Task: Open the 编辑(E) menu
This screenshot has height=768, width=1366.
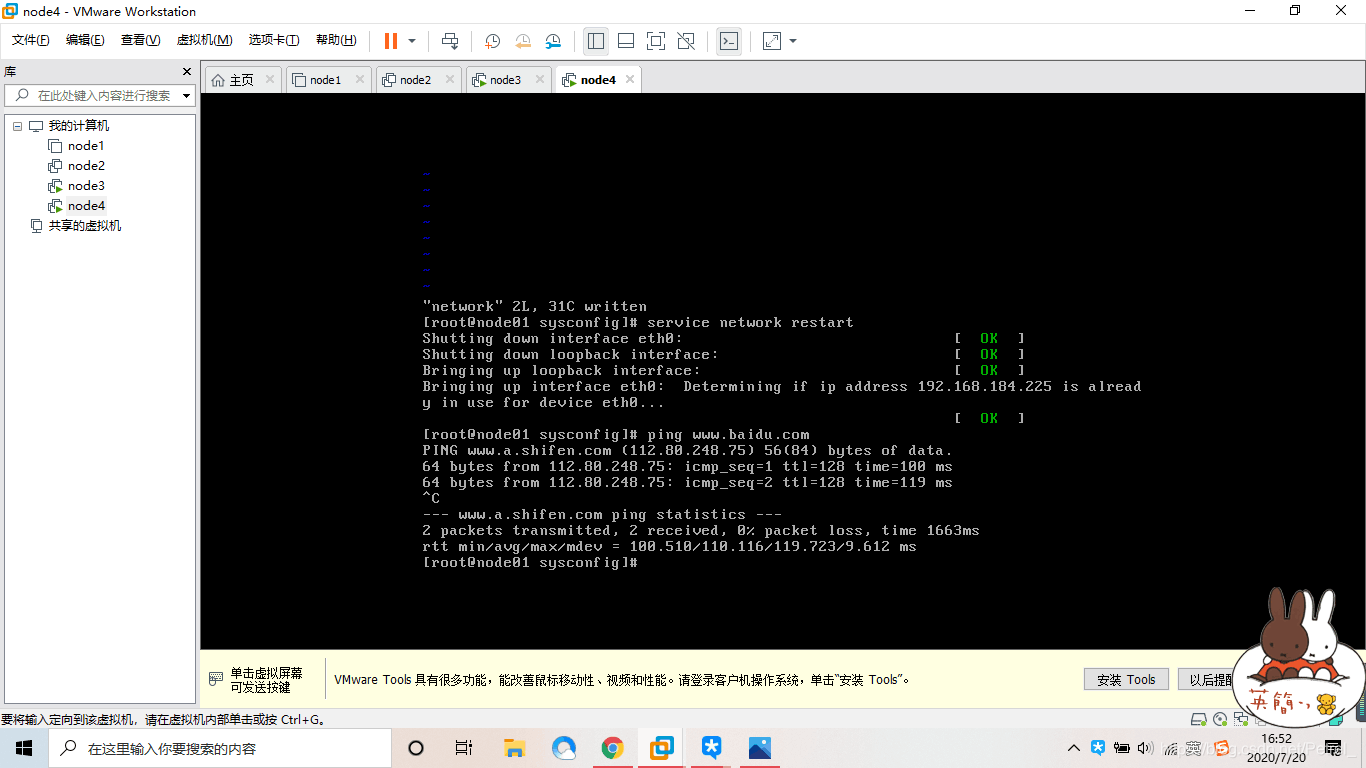Action: point(85,40)
